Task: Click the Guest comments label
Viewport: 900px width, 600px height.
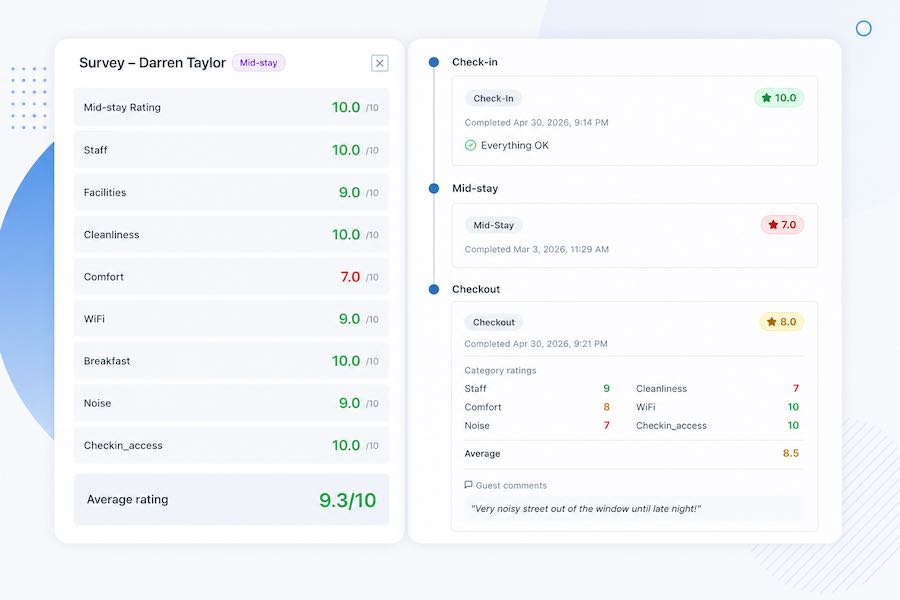Action: pyautogui.click(x=511, y=485)
